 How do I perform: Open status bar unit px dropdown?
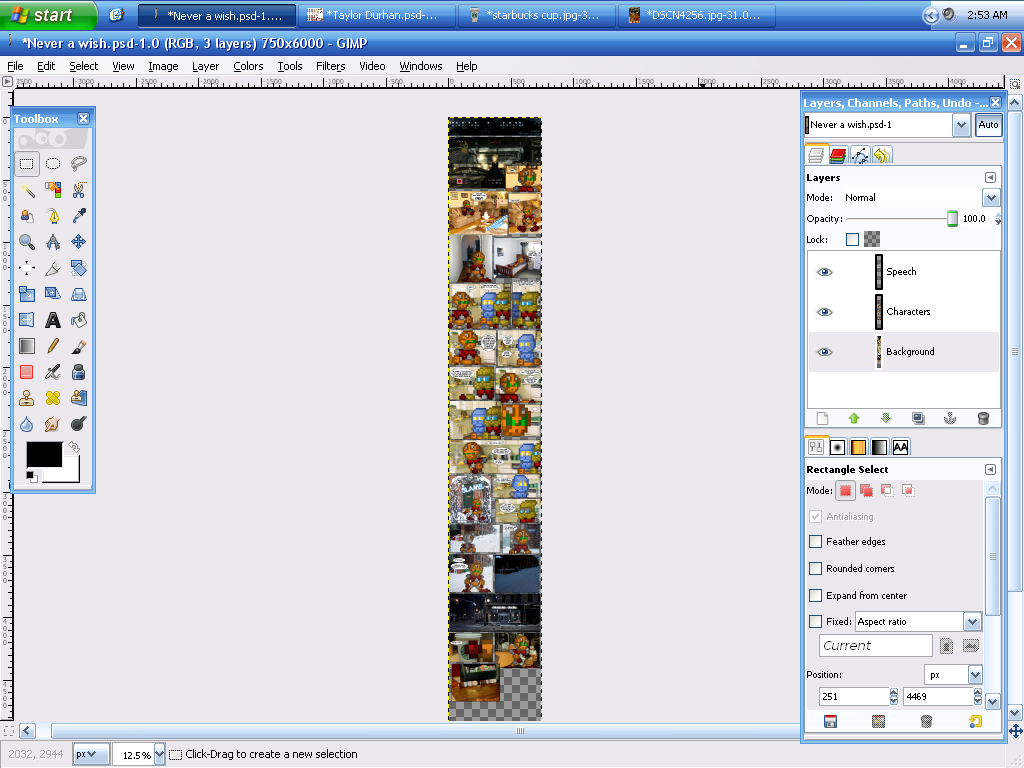coord(89,754)
